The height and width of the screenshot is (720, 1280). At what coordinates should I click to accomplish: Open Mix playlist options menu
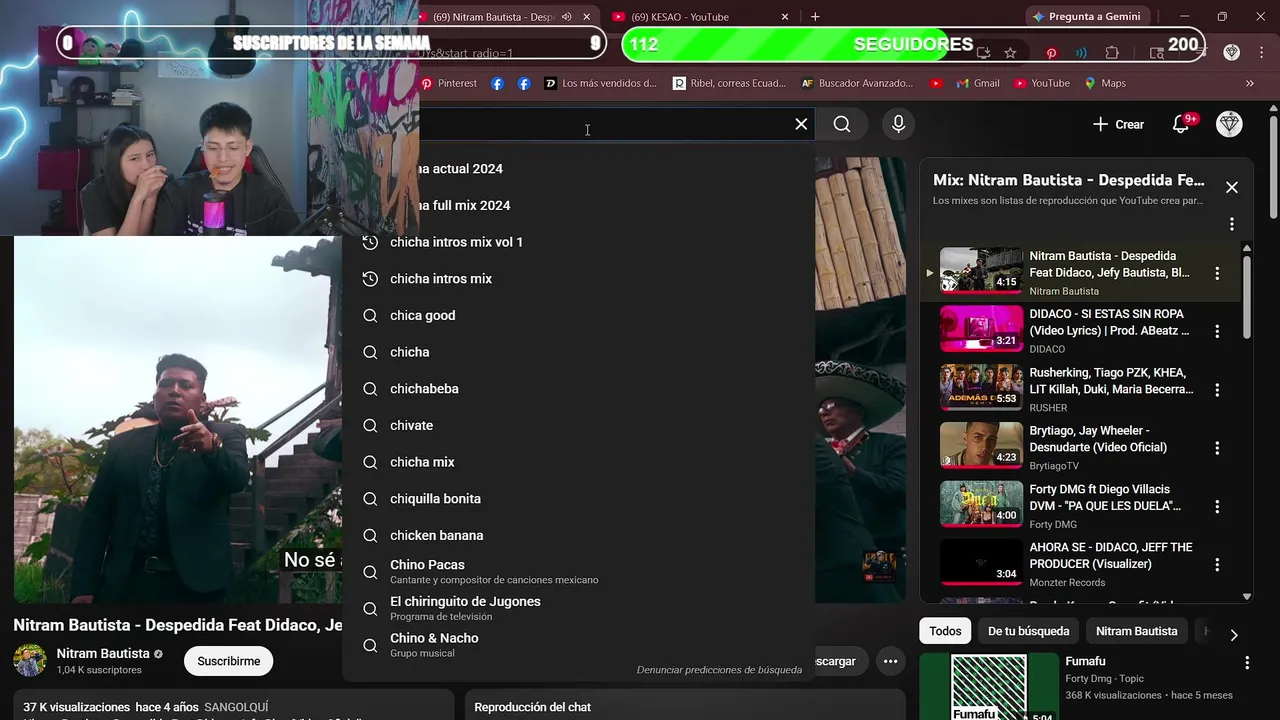[x=1232, y=224]
